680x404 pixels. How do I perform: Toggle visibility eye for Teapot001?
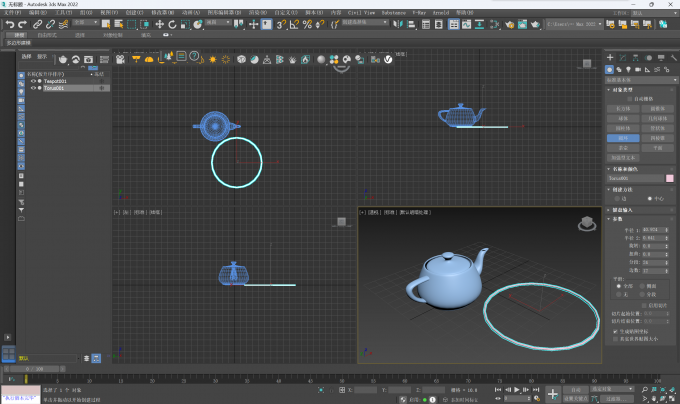(33, 81)
